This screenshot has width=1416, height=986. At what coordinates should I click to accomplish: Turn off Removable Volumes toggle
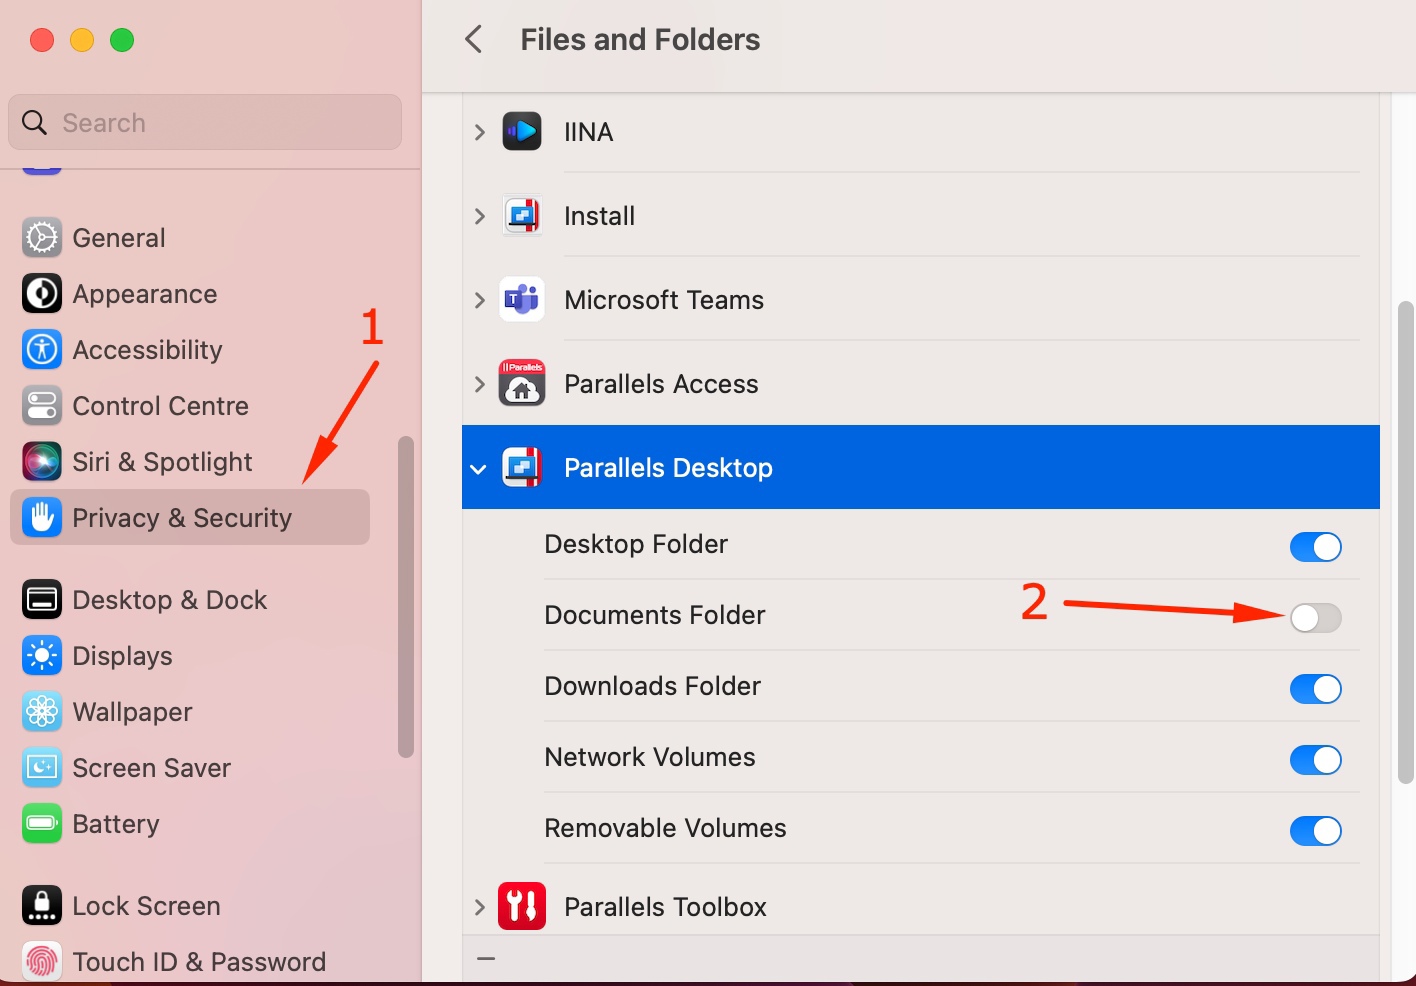point(1315,831)
